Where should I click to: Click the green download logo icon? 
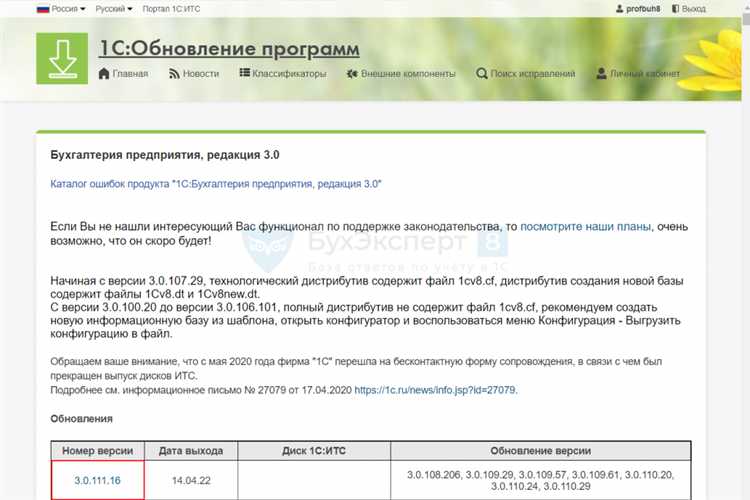pos(62,58)
